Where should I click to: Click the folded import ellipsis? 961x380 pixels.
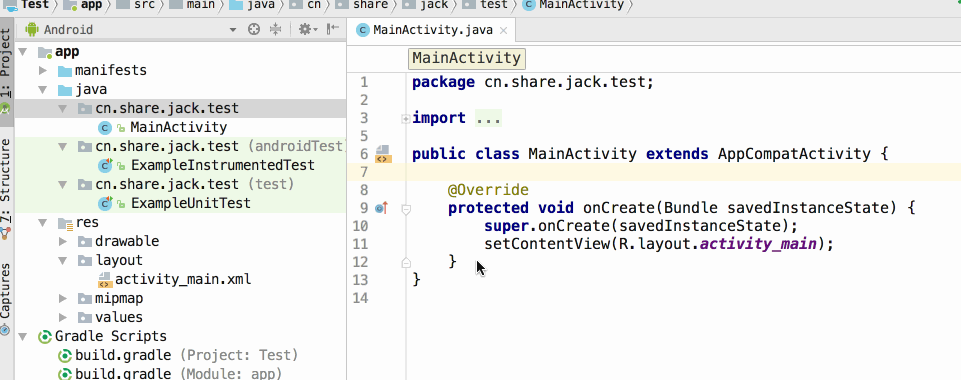(488, 118)
